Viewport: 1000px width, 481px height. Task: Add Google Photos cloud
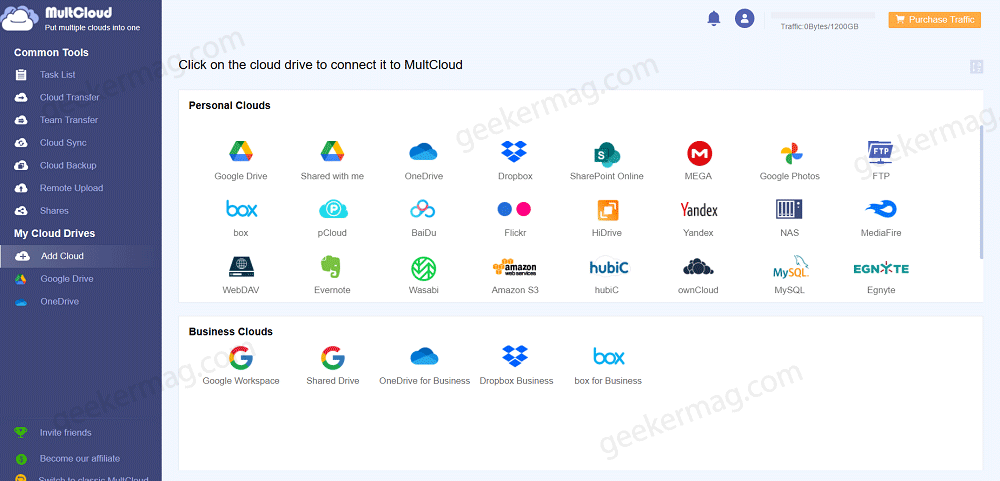coord(790,153)
